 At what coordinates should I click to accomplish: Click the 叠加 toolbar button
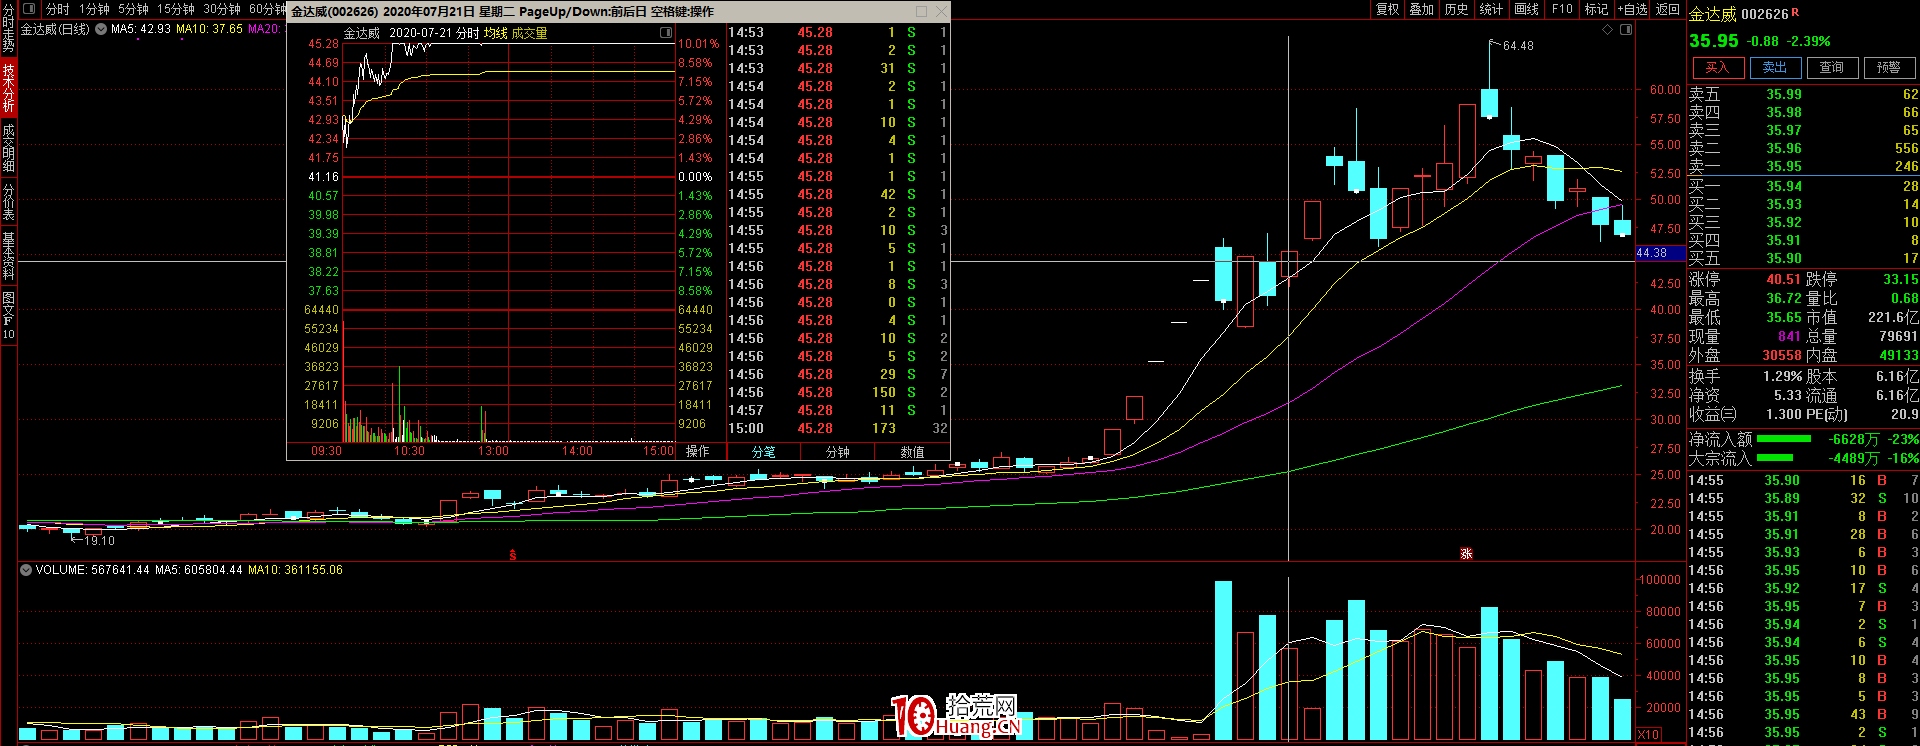pos(1422,9)
